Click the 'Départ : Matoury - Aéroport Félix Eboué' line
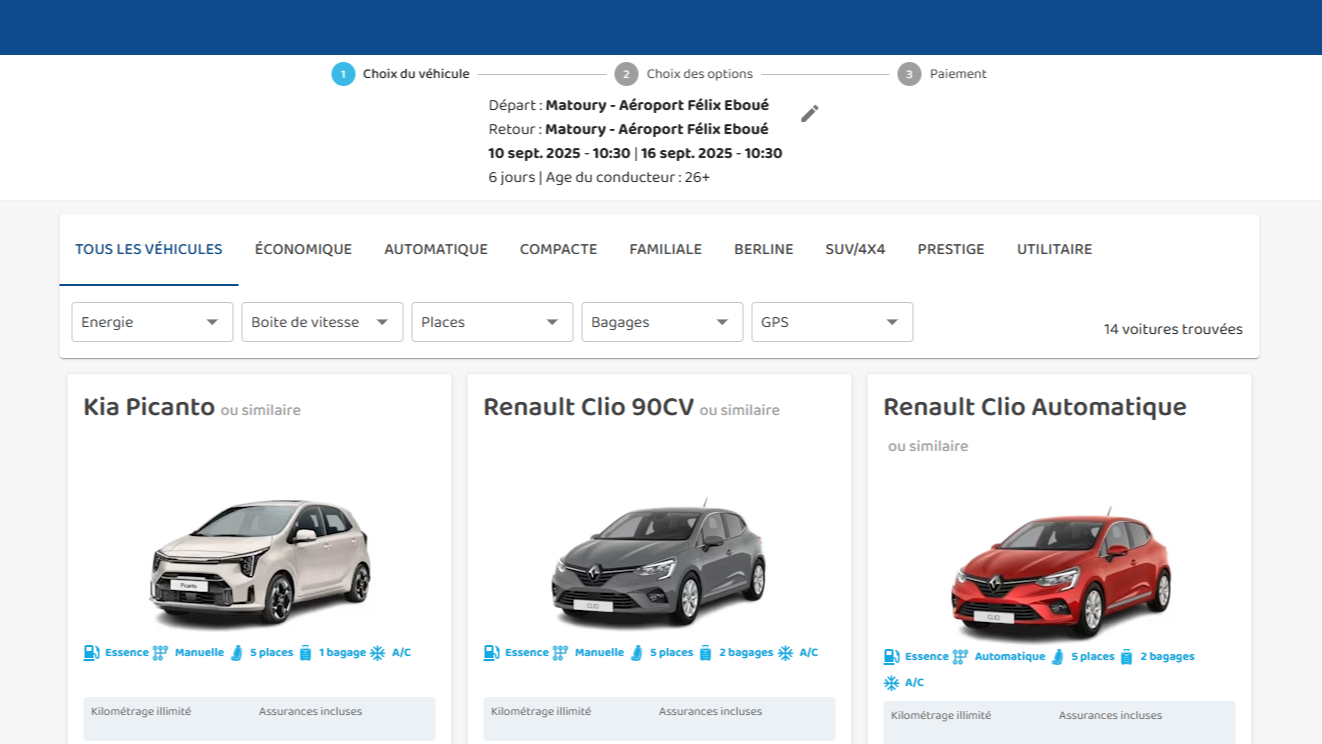Viewport: 1322px width, 744px height. [629, 105]
